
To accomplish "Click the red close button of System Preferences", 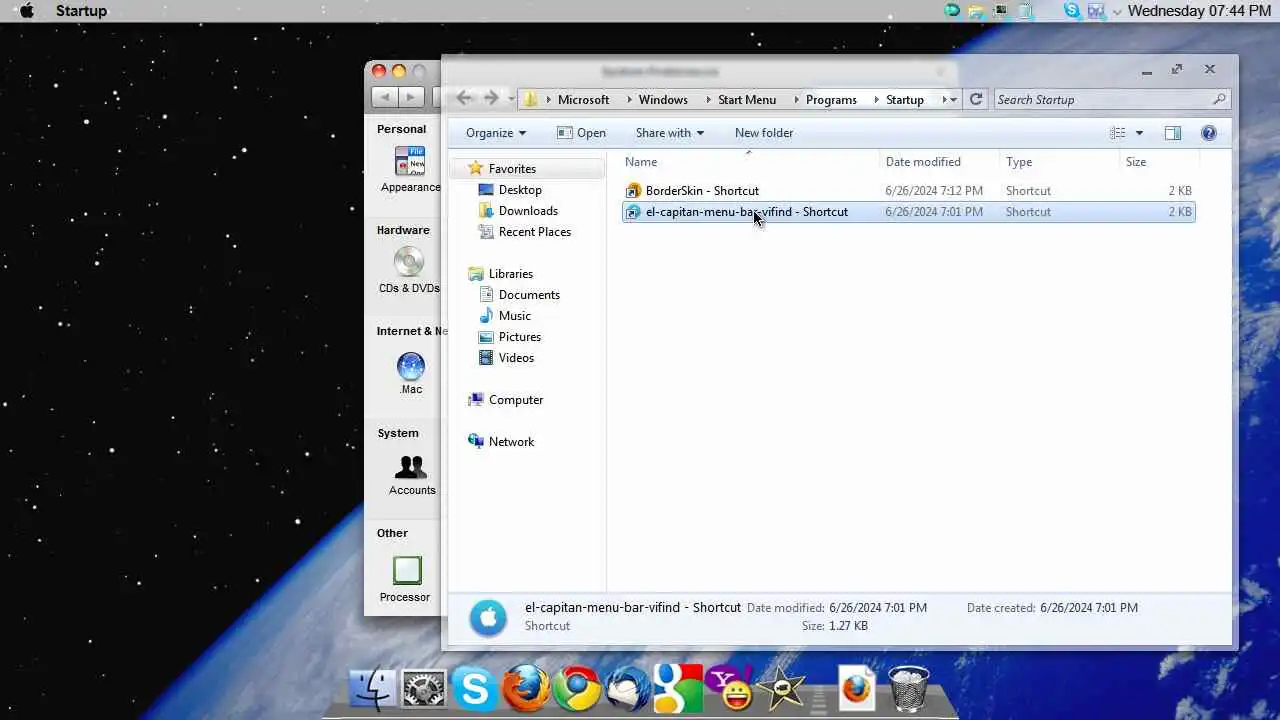I will point(379,71).
